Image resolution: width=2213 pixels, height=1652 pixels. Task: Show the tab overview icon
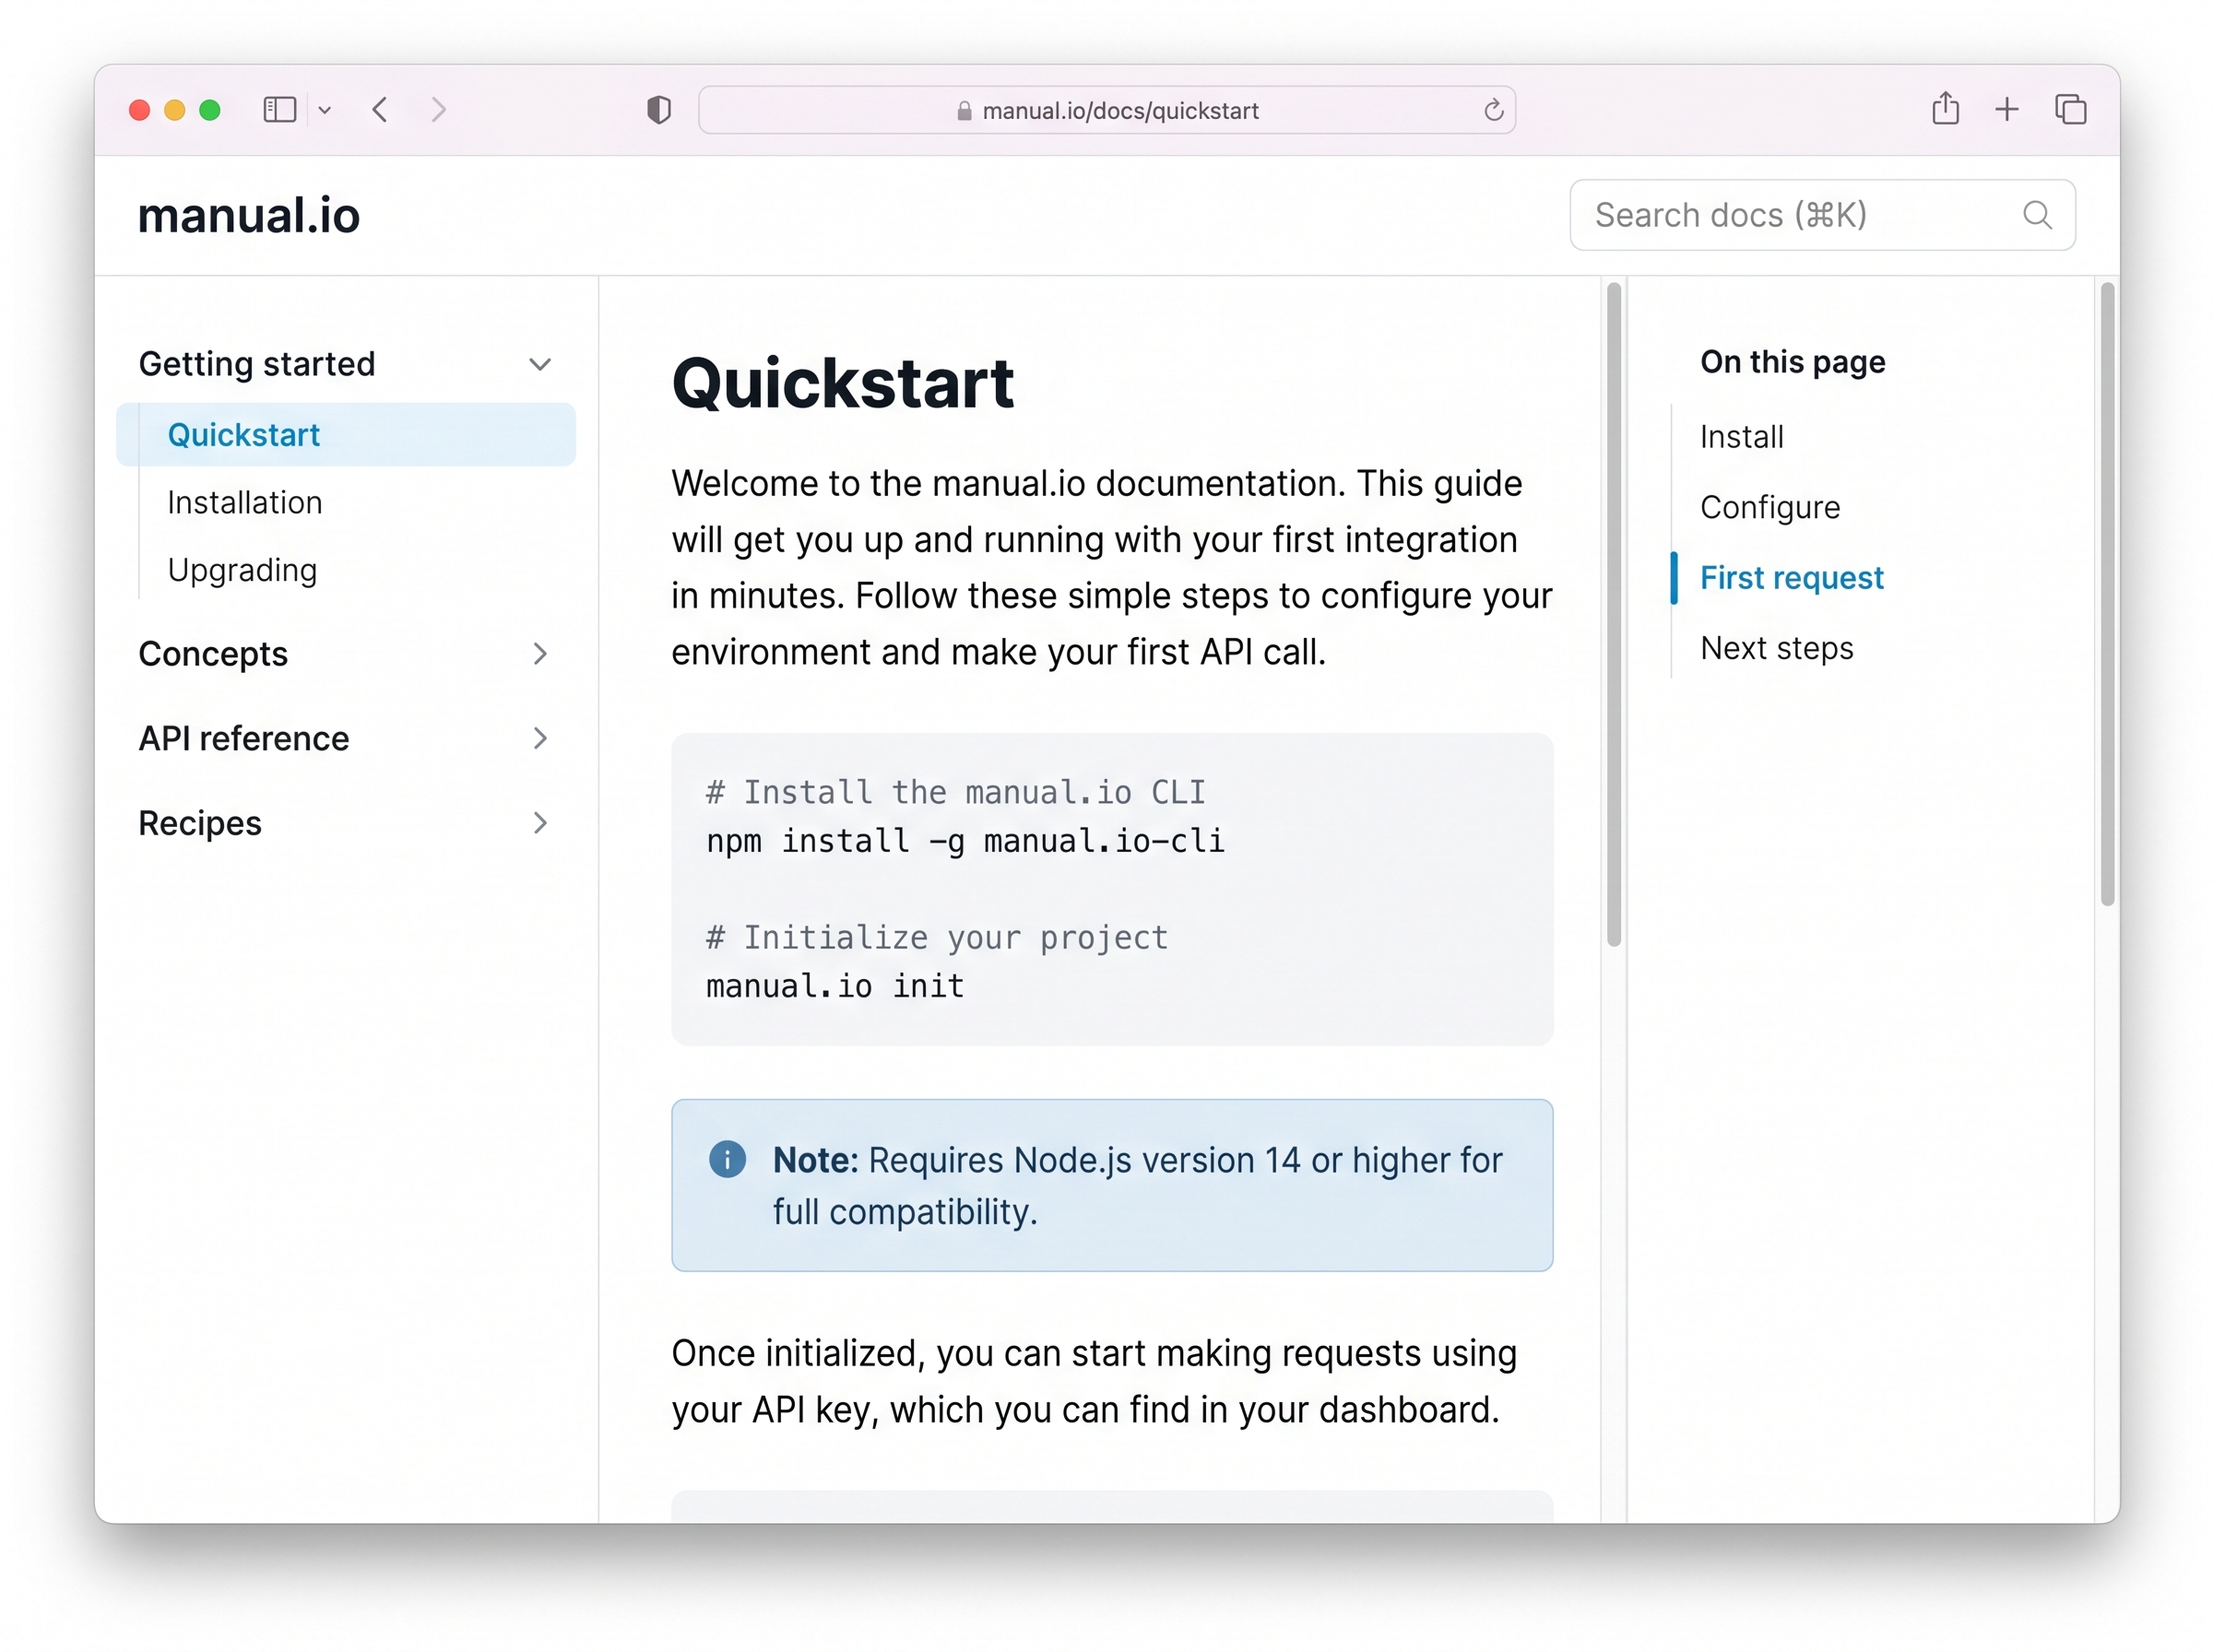(x=2070, y=110)
